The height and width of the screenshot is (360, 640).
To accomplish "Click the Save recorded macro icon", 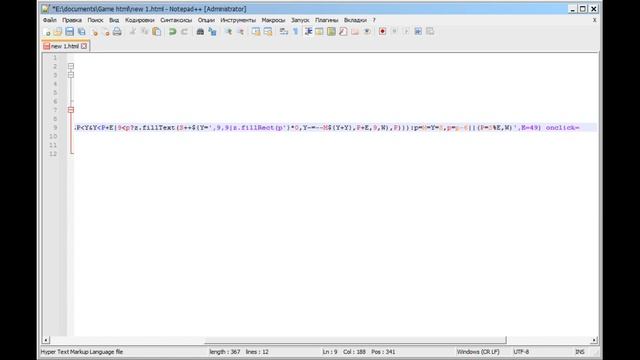I will click(x=430, y=31).
